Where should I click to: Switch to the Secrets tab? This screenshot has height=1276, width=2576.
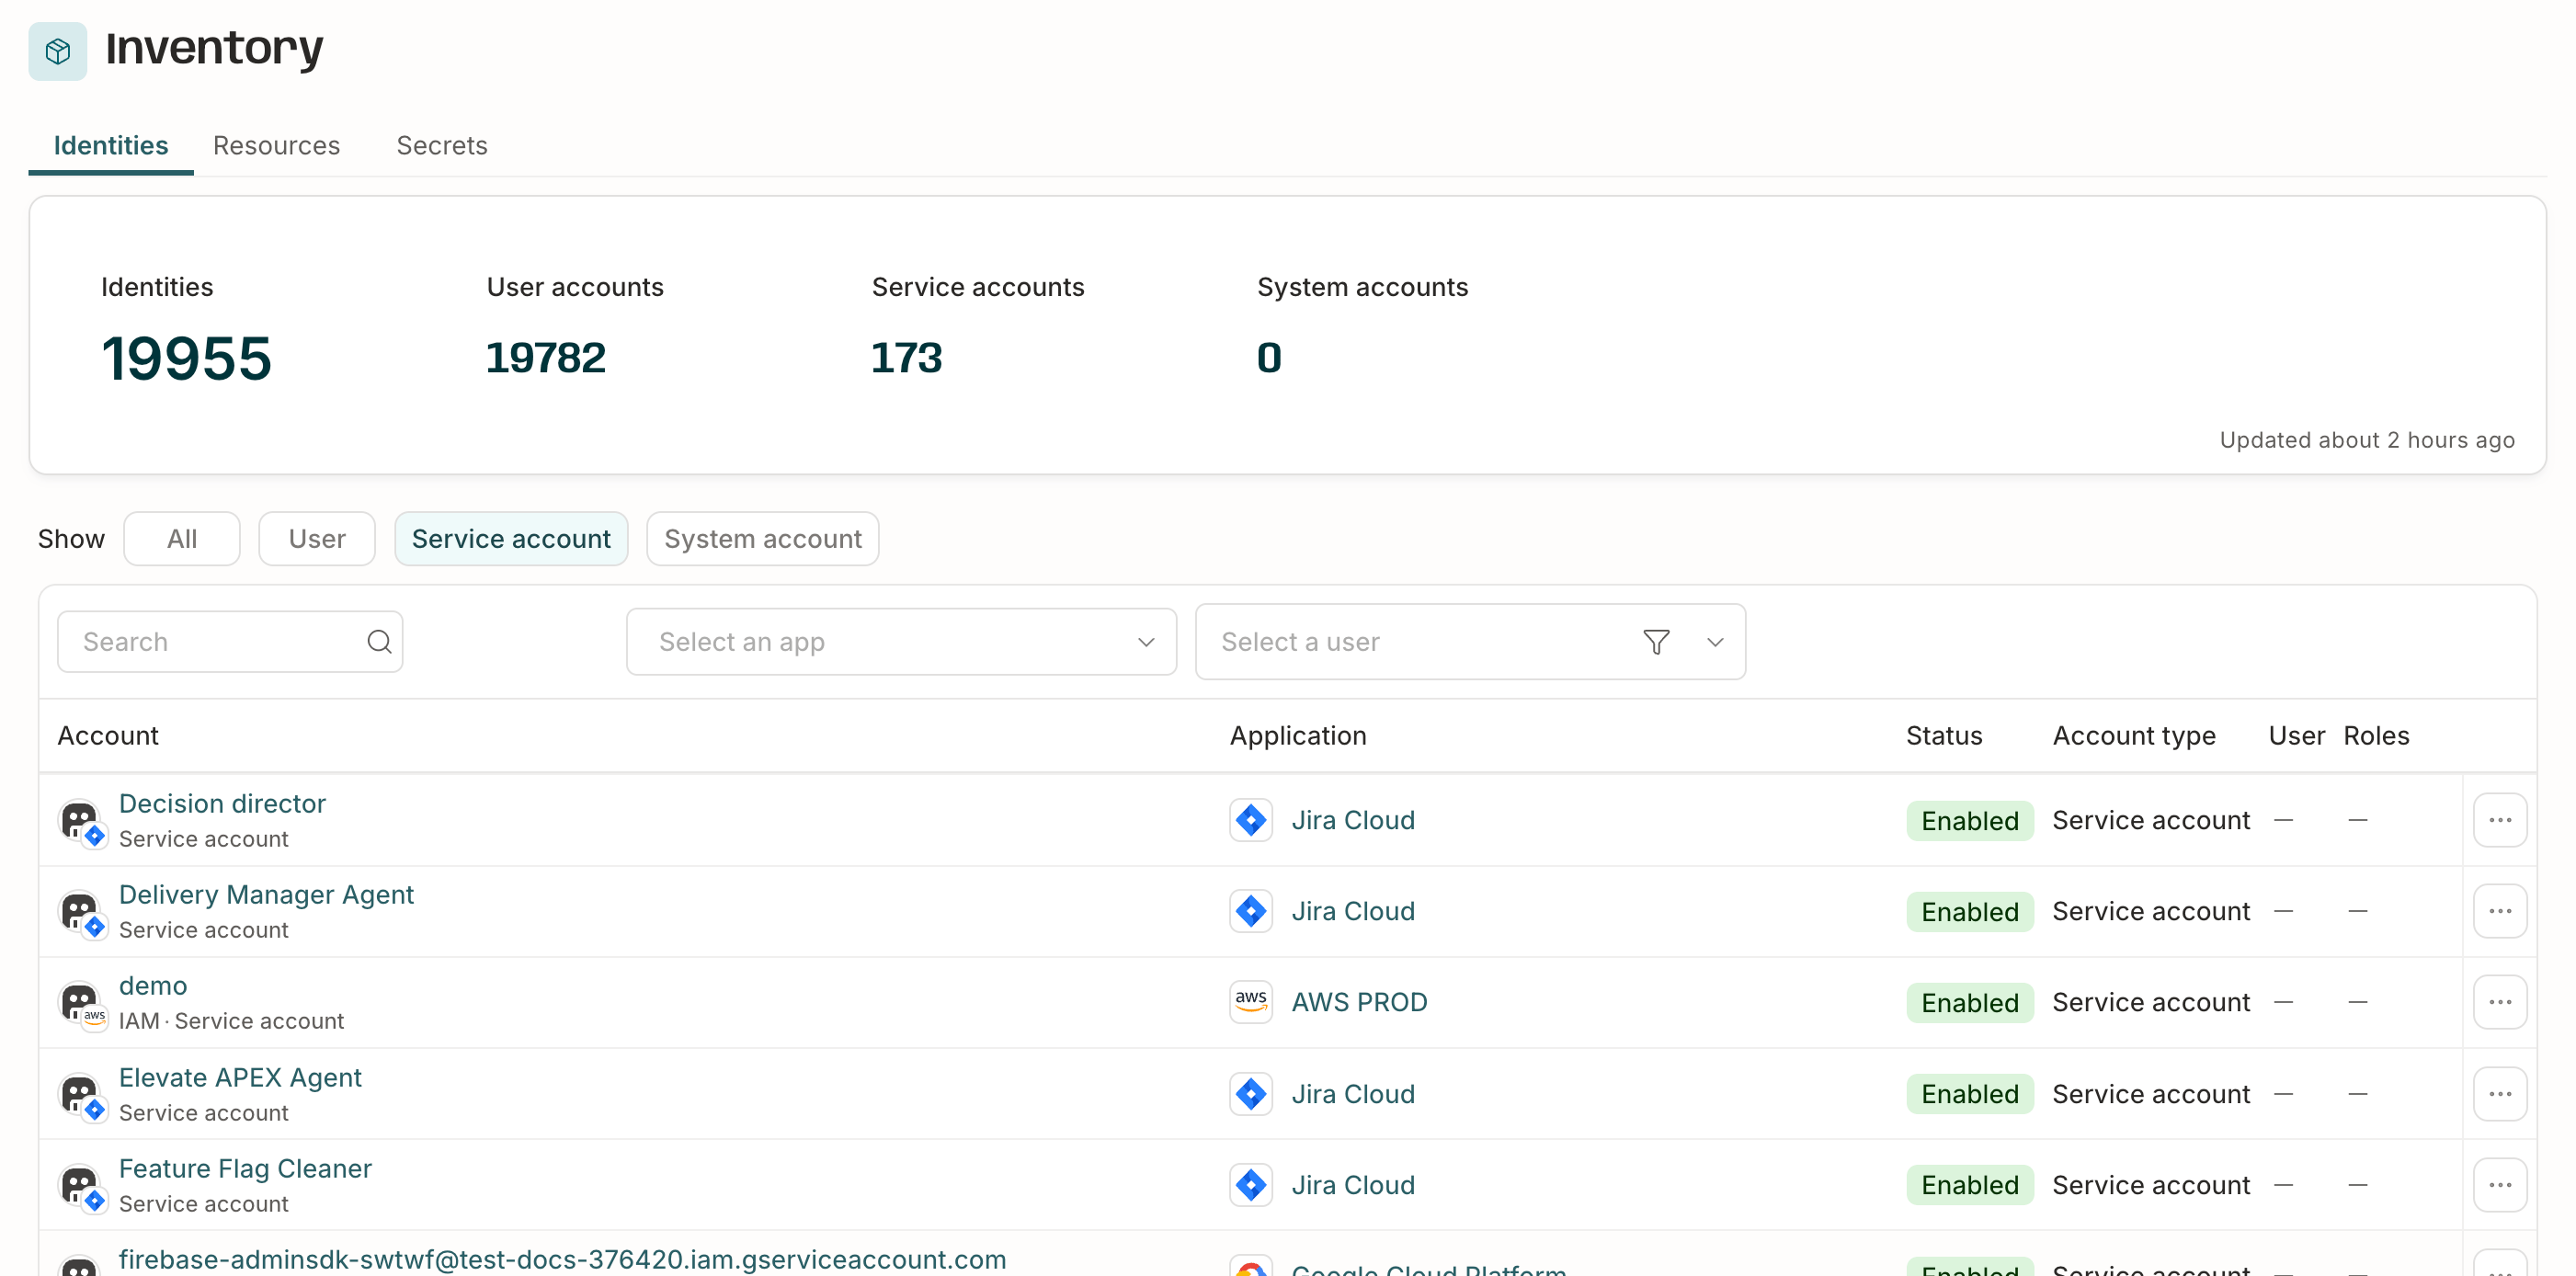click(x=442, y=146)
